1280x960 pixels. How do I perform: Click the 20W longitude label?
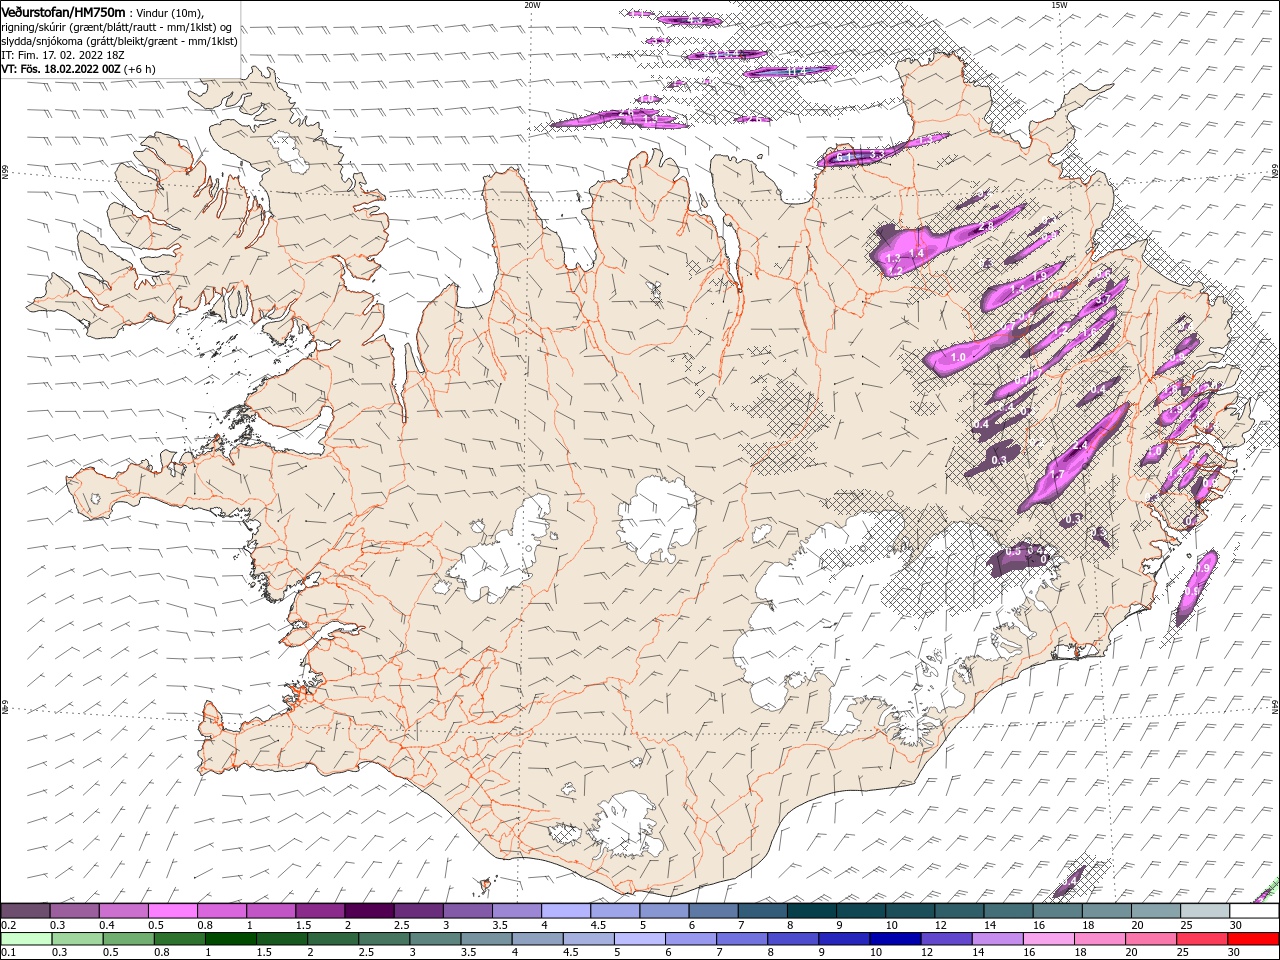point(532,5)
